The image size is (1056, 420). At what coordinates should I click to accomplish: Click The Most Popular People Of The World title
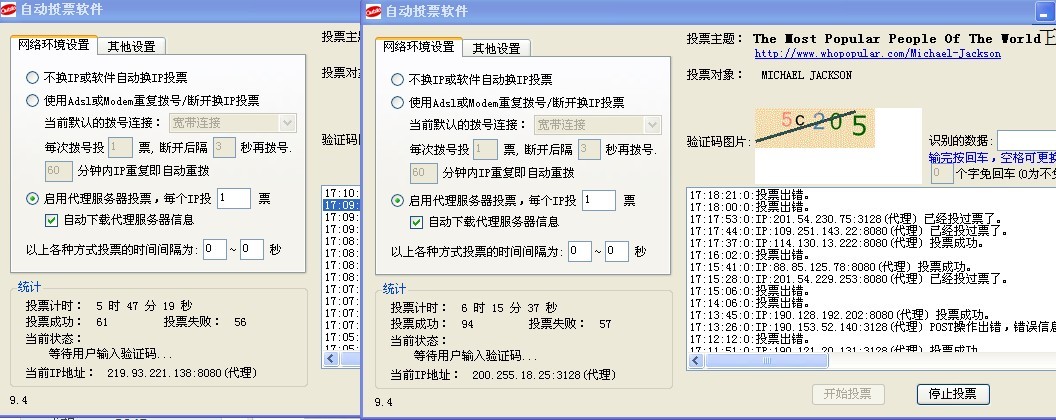pyautogui.click(x=897, y=38)
